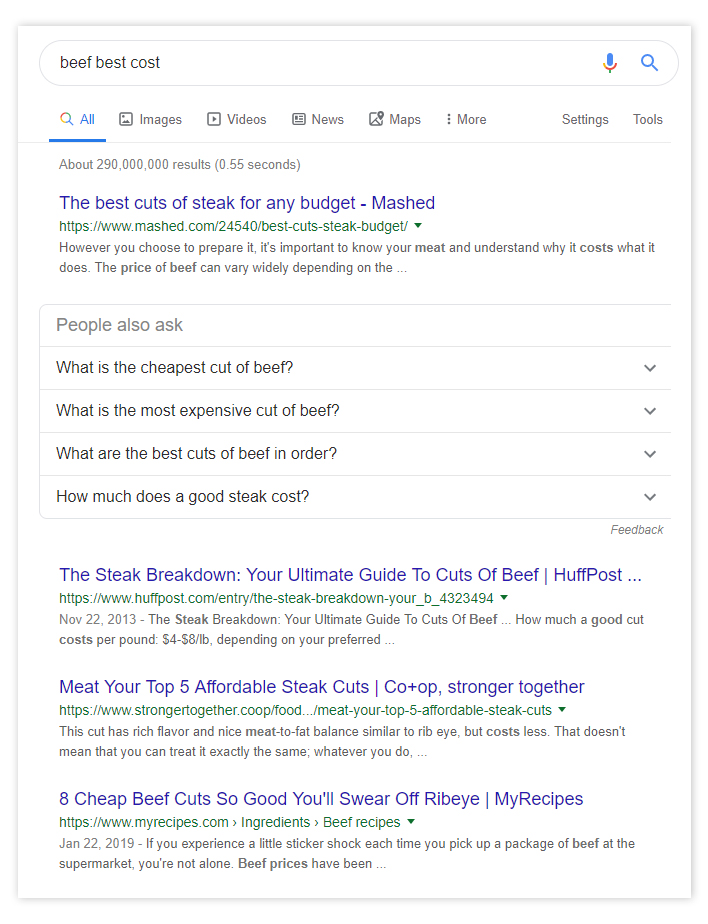Open Google search Settings
708x924 pixels.
(585, 119)
